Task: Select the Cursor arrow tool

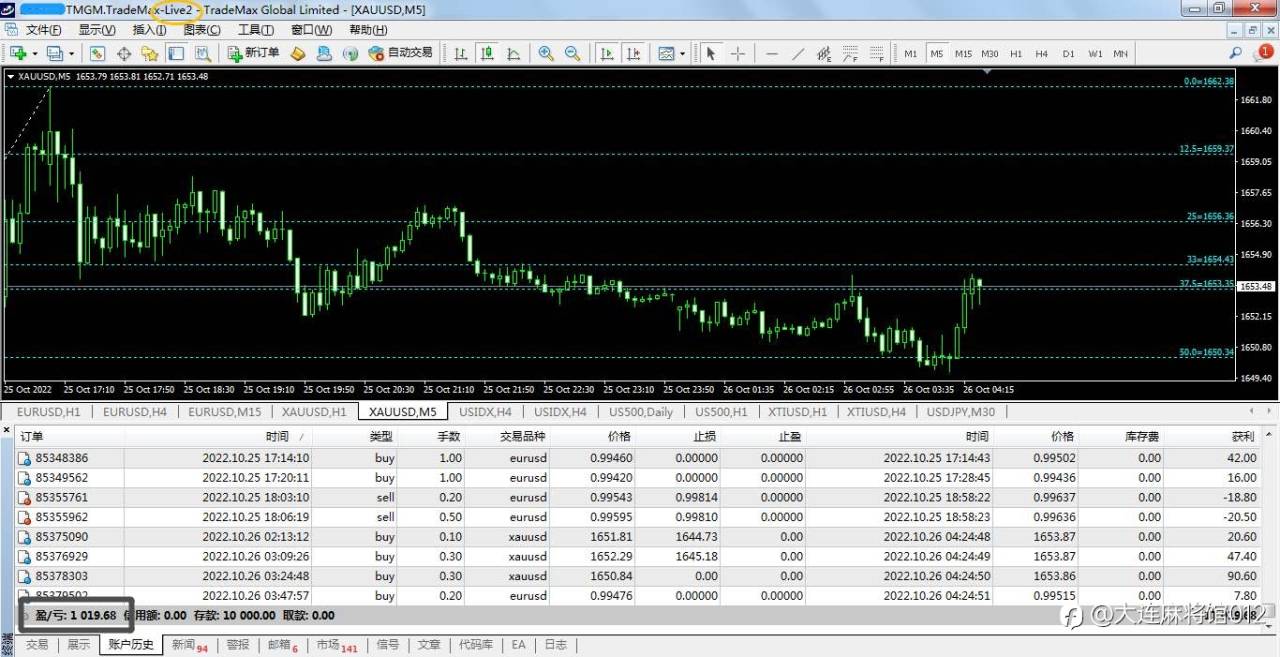Action: tap(711, 53)
